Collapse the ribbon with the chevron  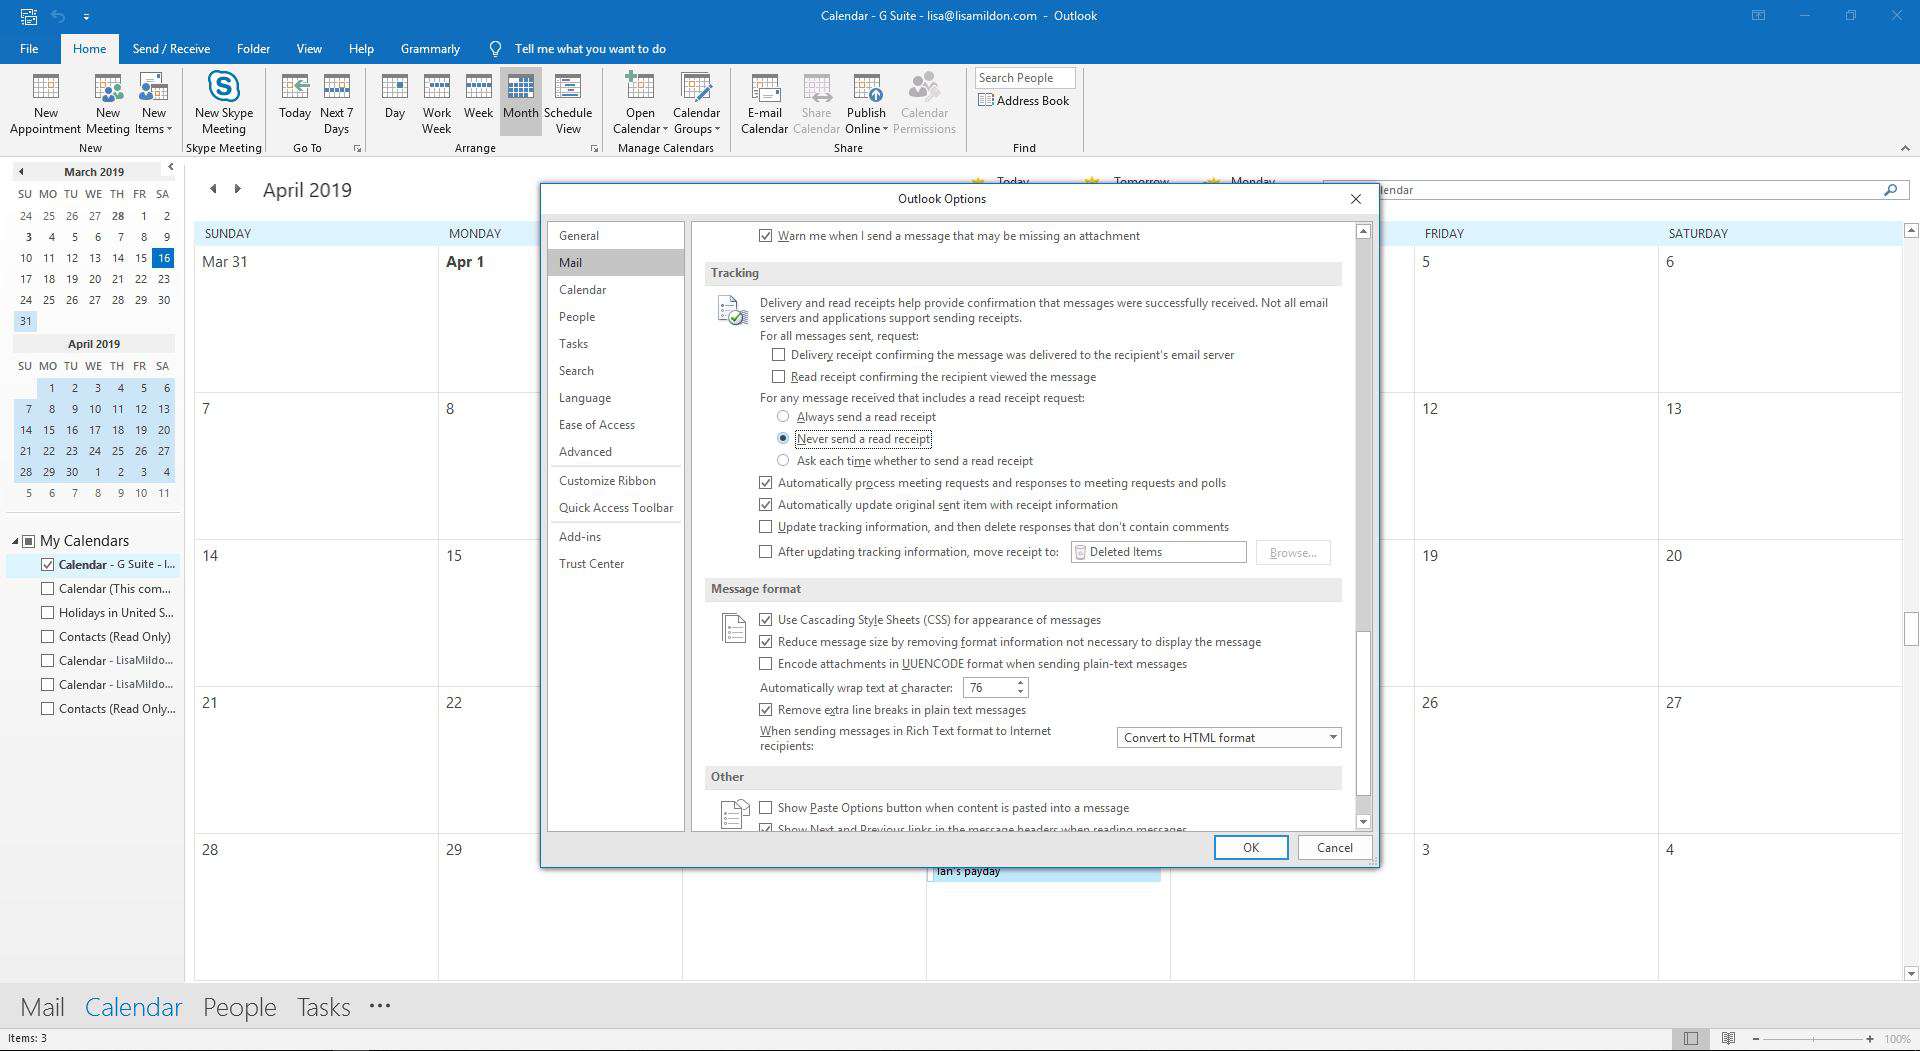1904,148
